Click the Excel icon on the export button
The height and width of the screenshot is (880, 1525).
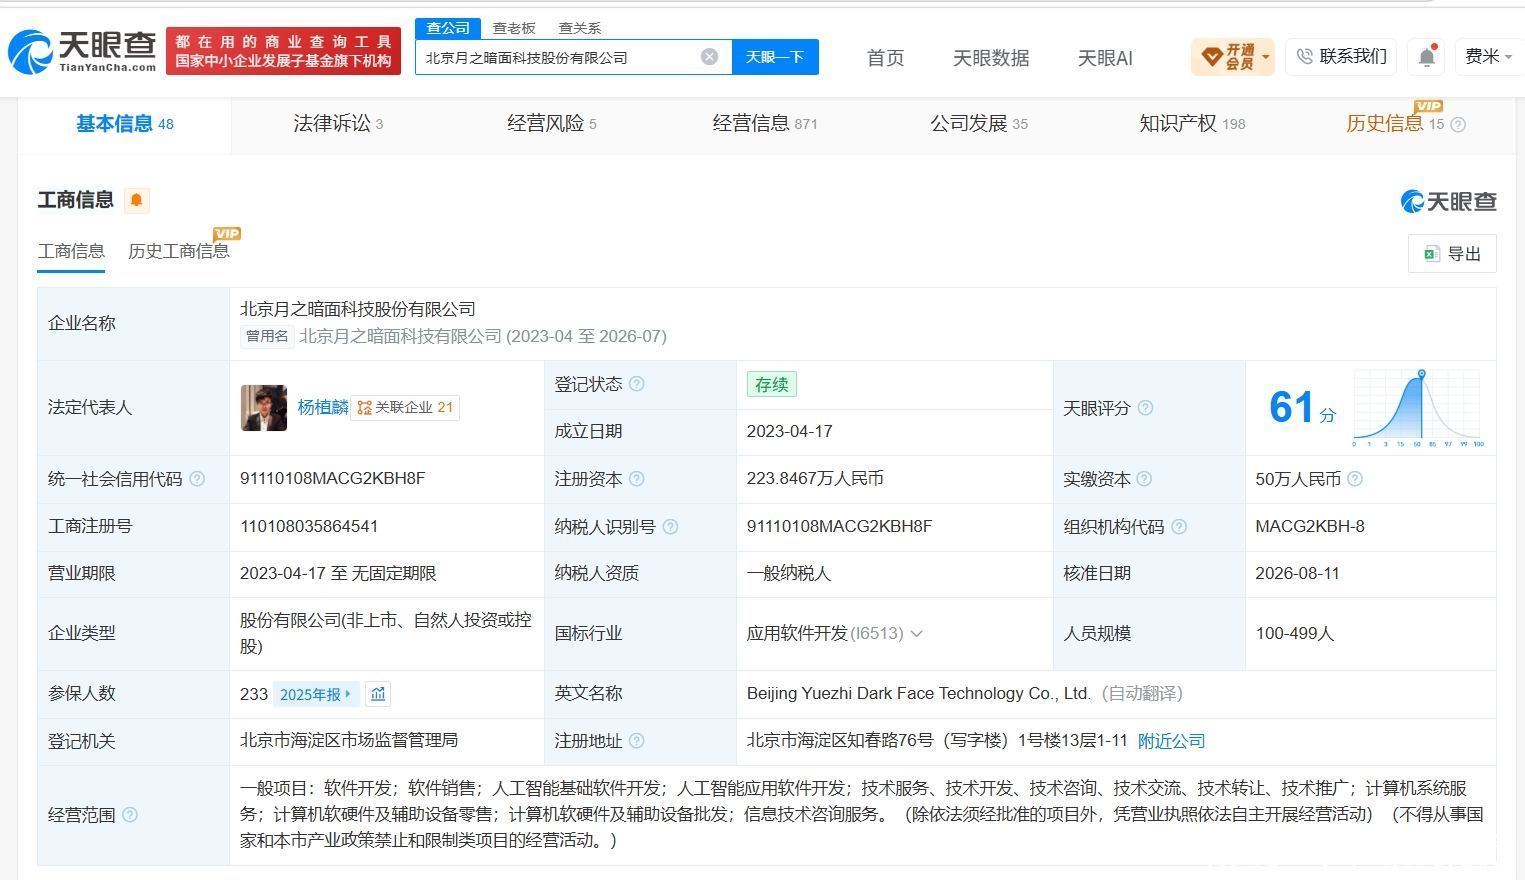[x=1431, y=254]
